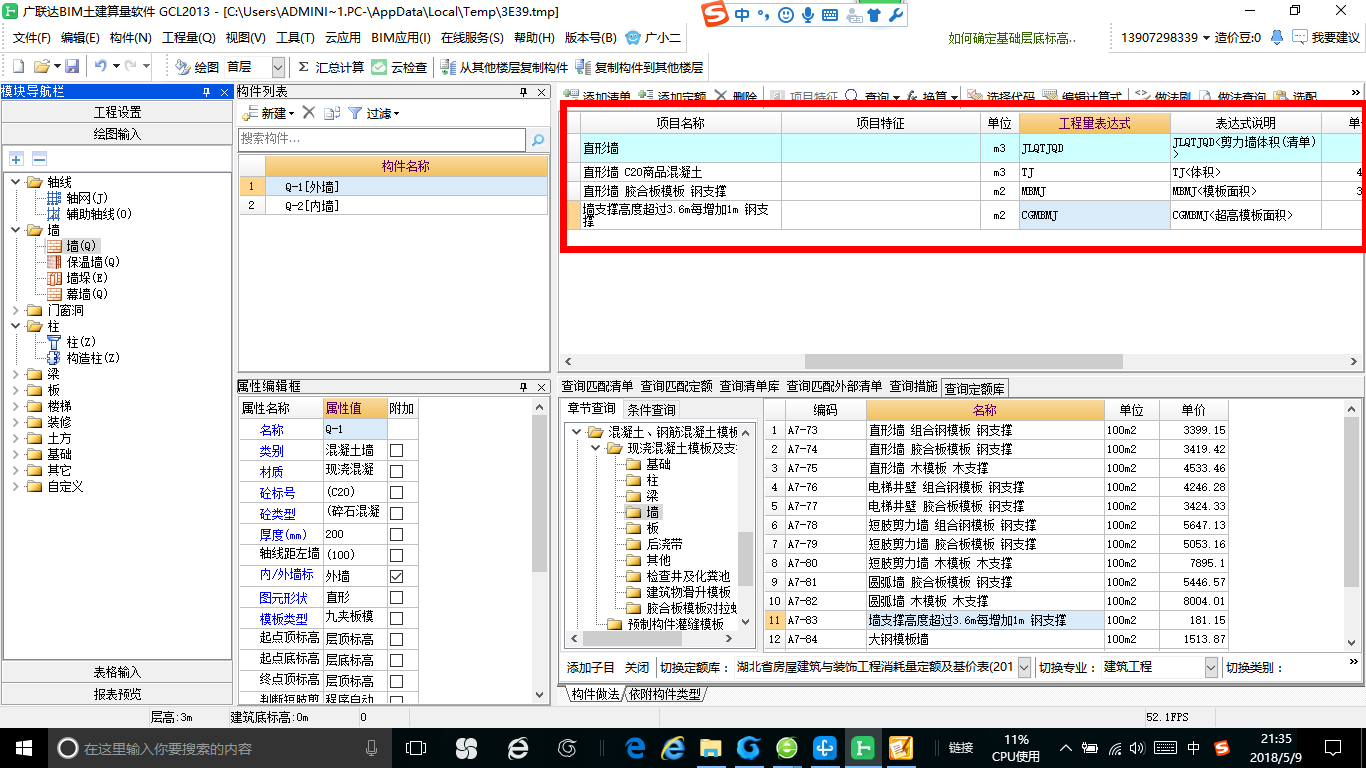Toggle 附加 checkbox for 图元形状 row
Image resolution: width=1366 pixels, height=768 pixels.
[x=397, y=598]
